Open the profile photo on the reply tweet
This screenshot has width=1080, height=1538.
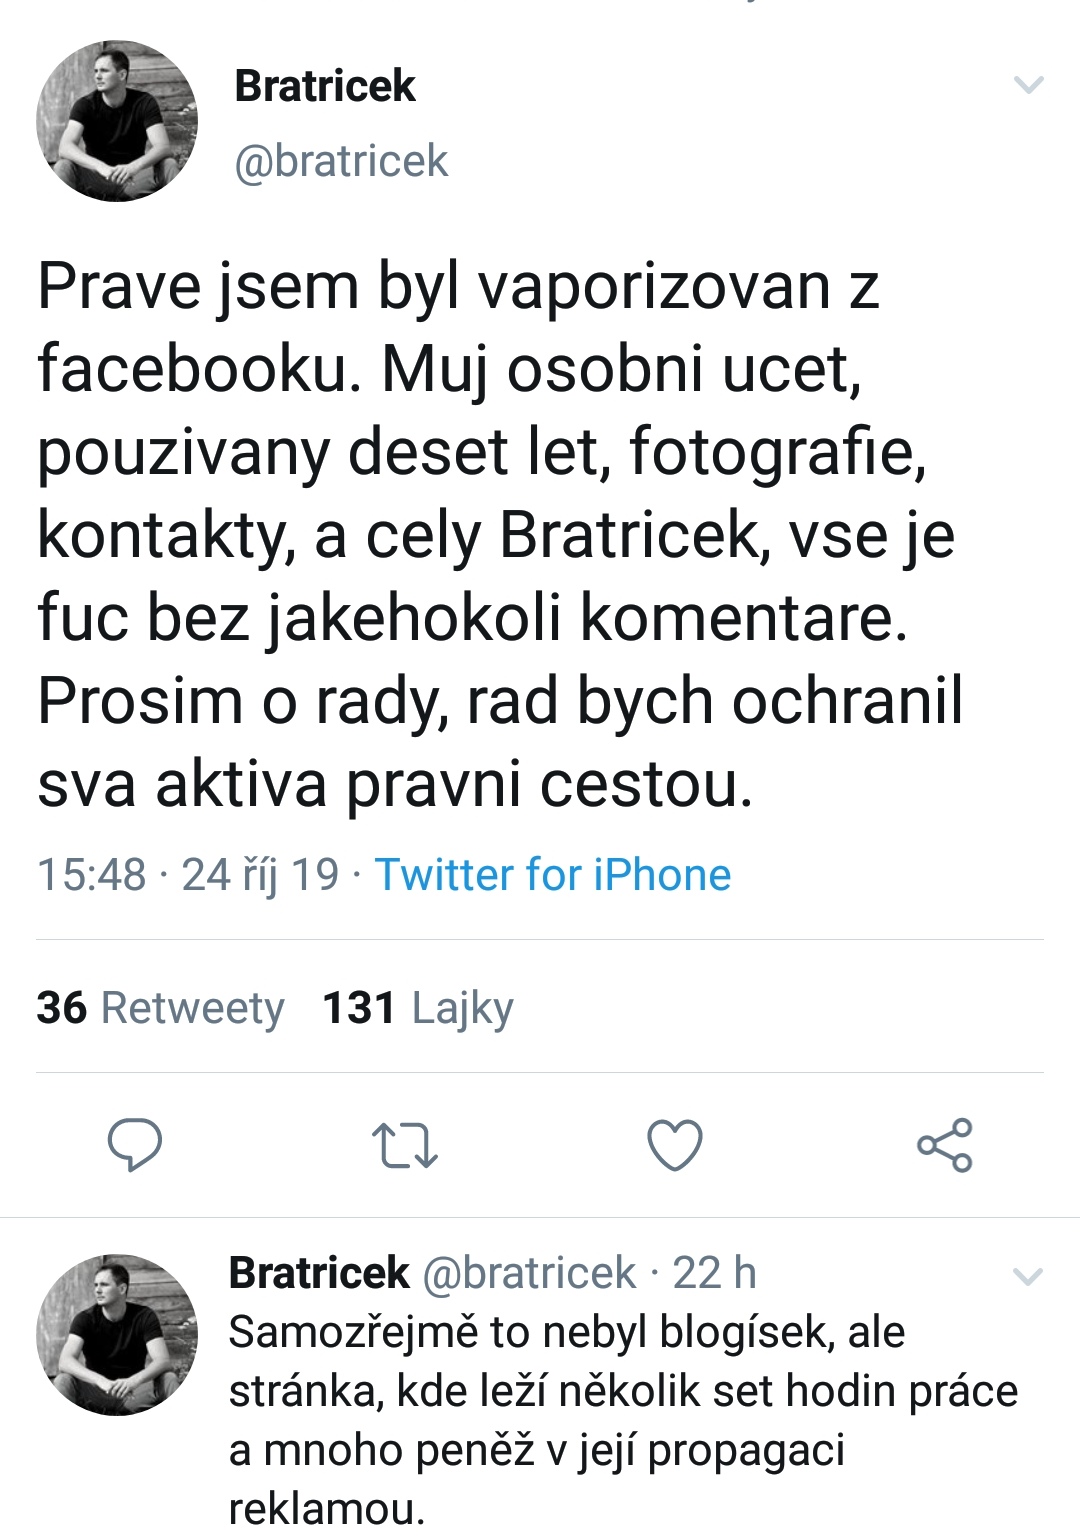(x=117, y=1334)
